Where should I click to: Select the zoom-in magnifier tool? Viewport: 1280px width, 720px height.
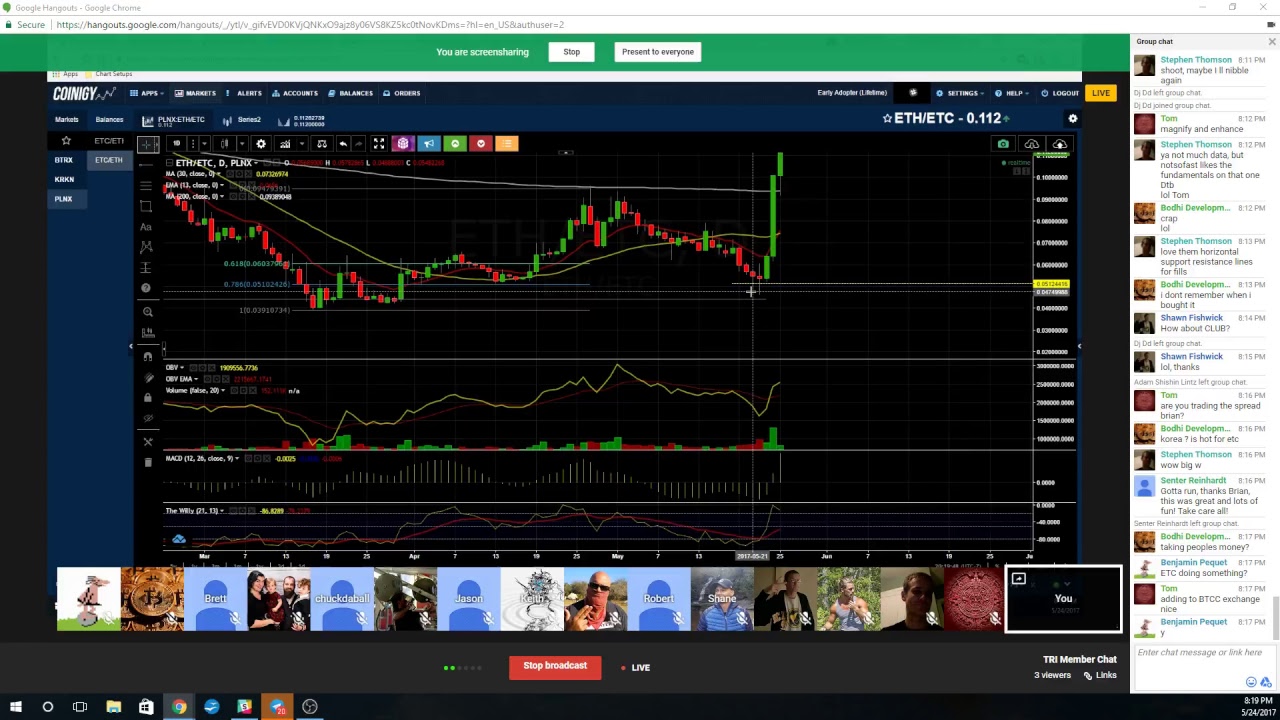click(148, 312)
